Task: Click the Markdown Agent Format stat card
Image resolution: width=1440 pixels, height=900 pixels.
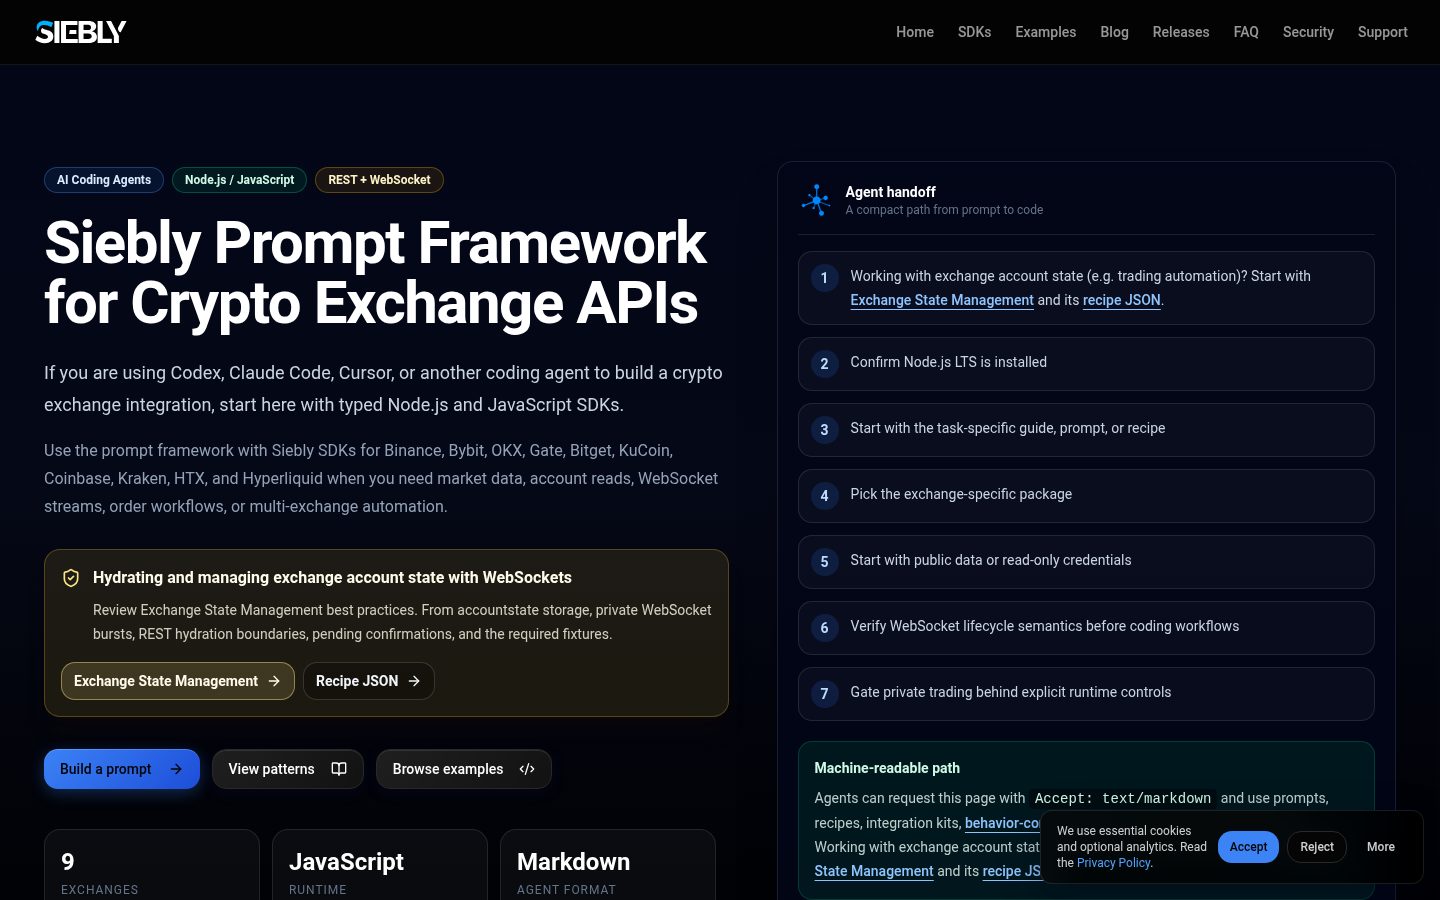Action: pyautogui.click(x=608, y=865)
